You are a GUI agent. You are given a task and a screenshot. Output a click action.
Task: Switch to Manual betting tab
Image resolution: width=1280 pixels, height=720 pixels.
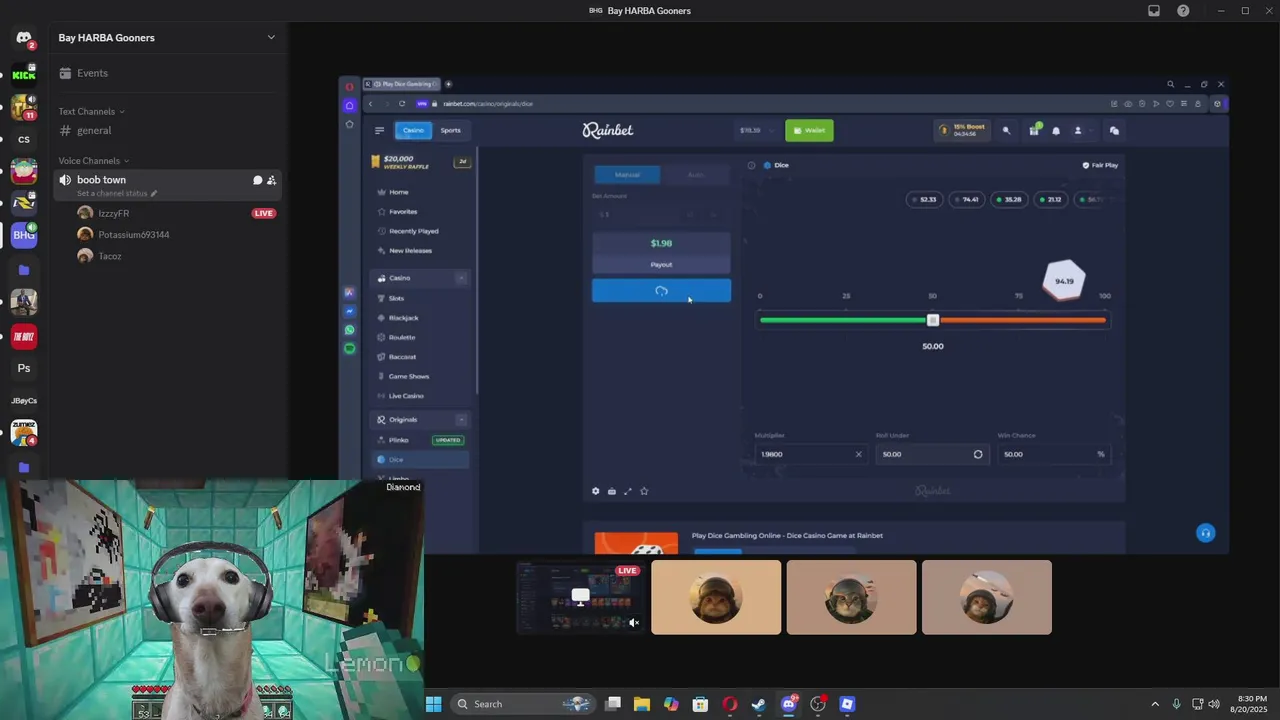pyautogui.click(x=627, y=175)
